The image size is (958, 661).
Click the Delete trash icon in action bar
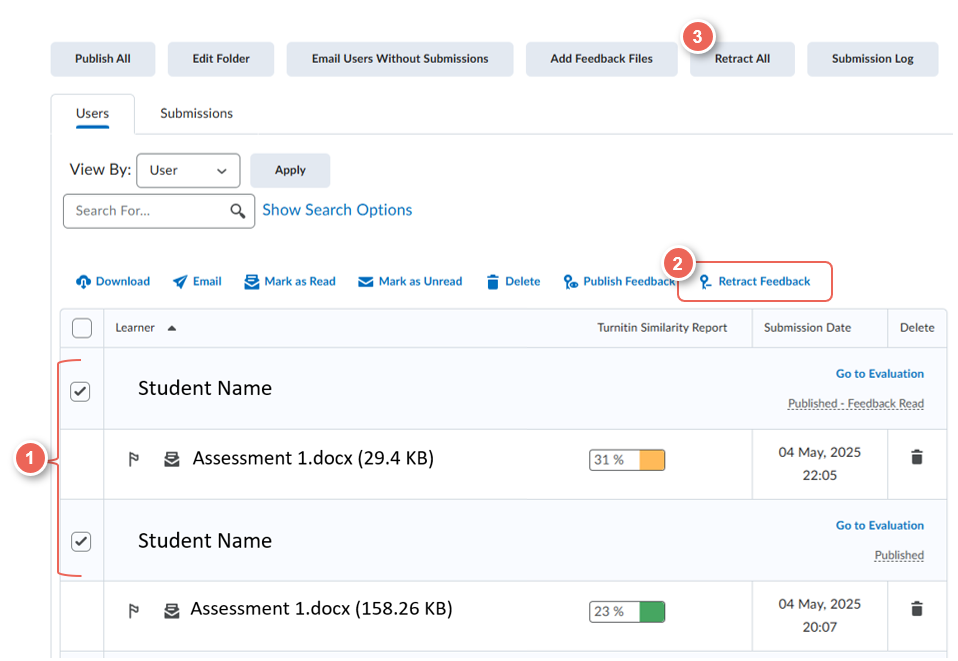click(x=492, y=282)
